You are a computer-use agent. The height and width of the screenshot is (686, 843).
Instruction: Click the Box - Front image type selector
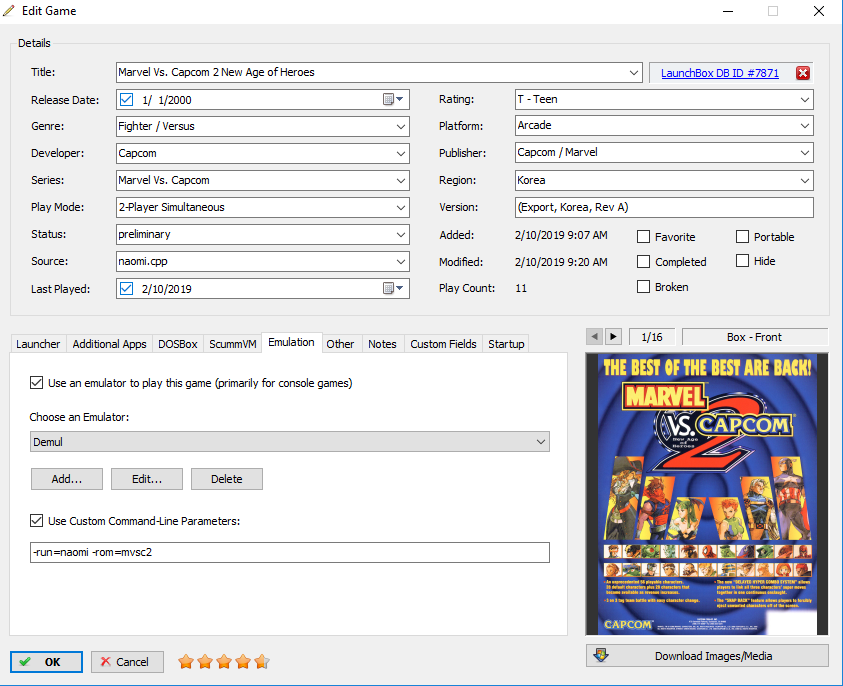pos(754,337)
